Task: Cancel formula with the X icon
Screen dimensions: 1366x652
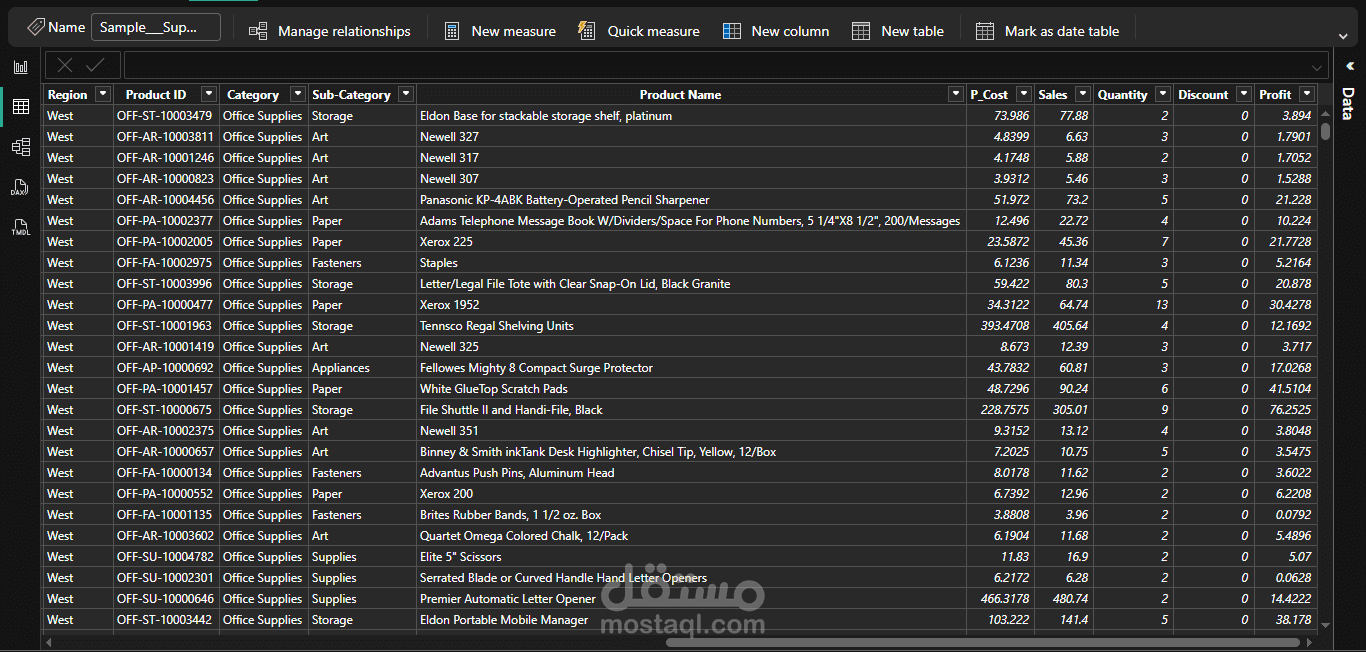Action: point(65,65)
